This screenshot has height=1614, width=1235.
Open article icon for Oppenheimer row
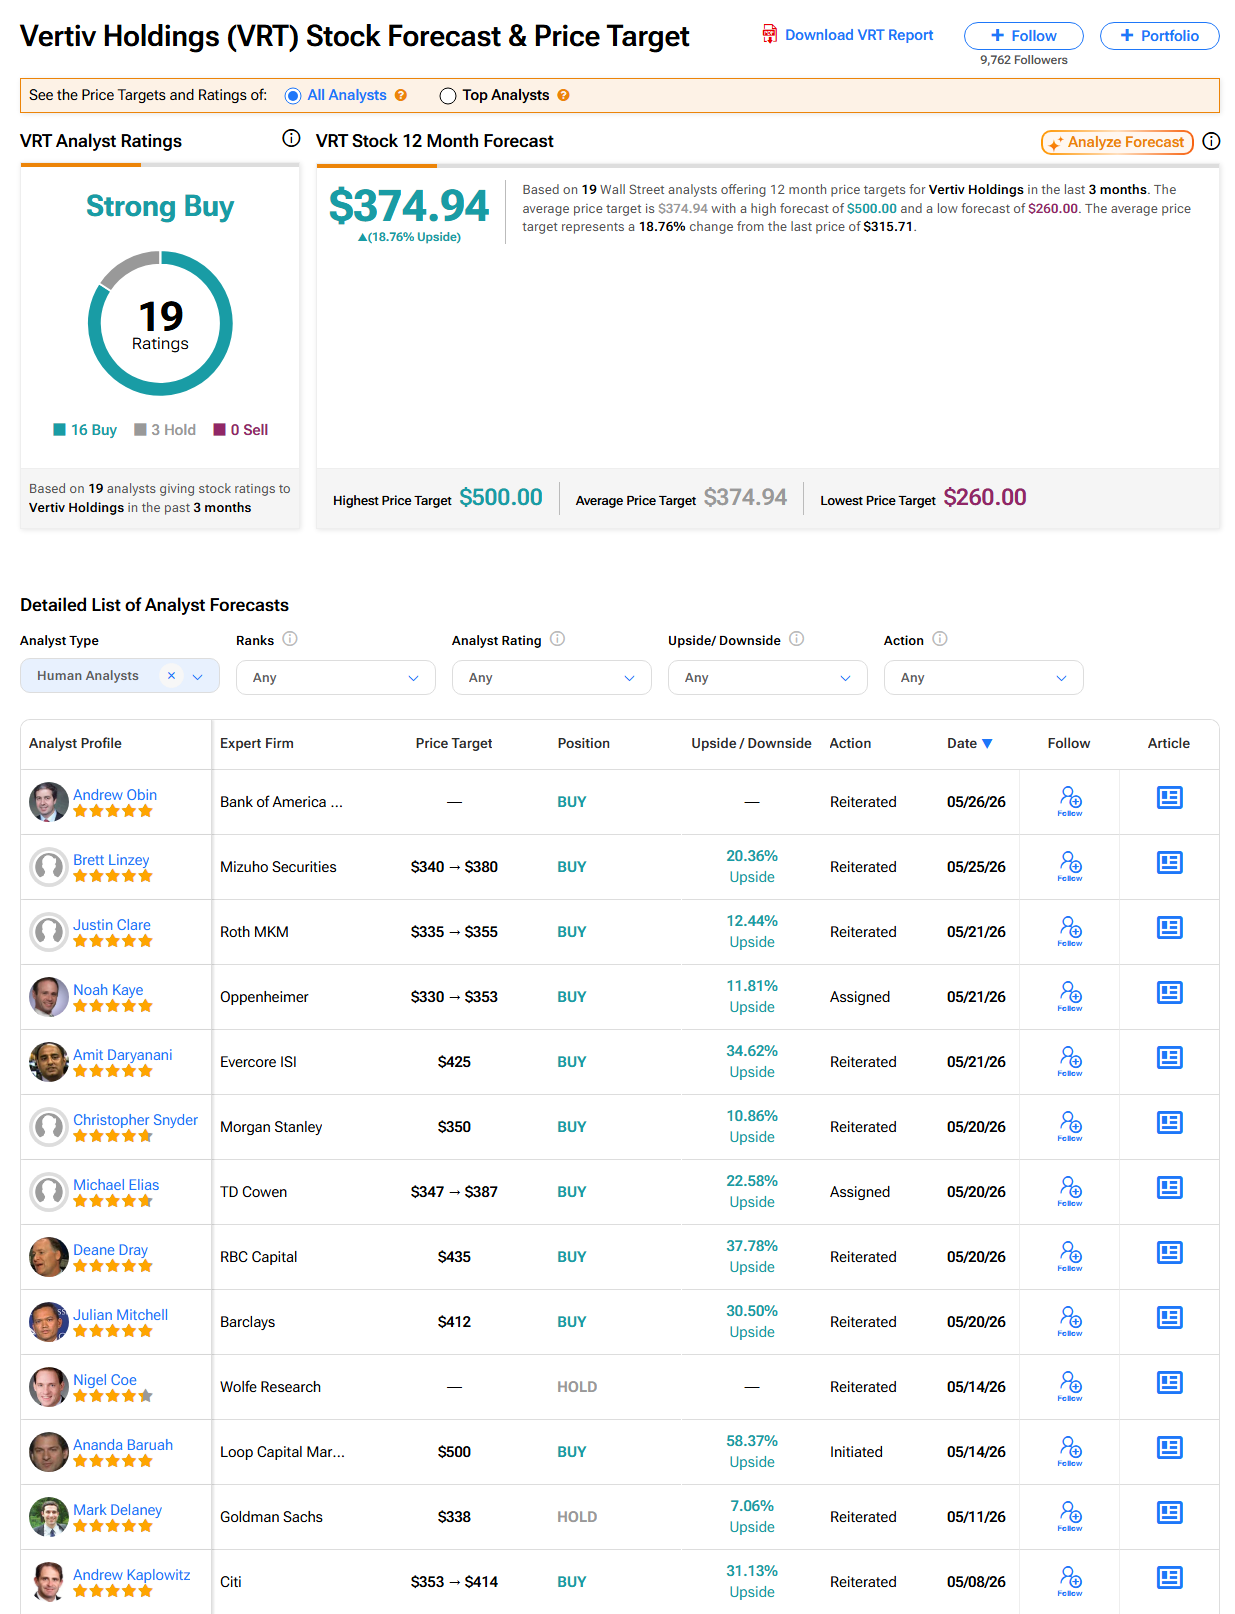1169,993
